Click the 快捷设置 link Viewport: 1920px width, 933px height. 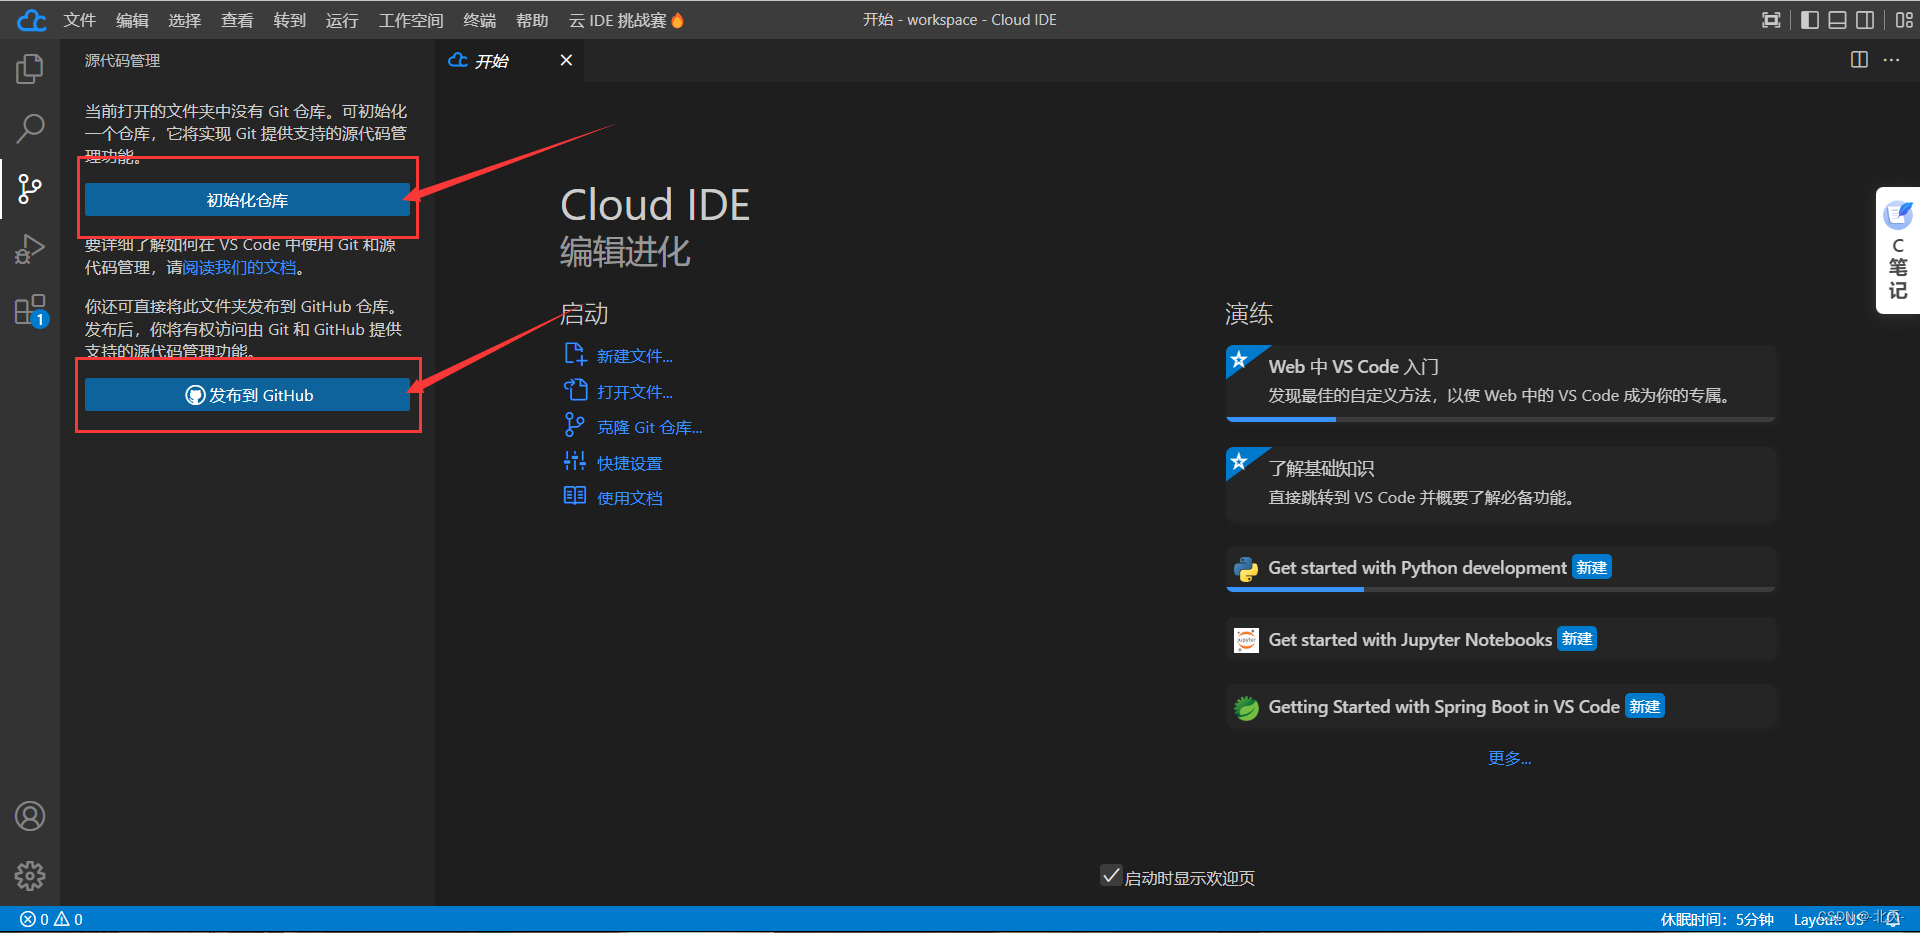(629, 463)
